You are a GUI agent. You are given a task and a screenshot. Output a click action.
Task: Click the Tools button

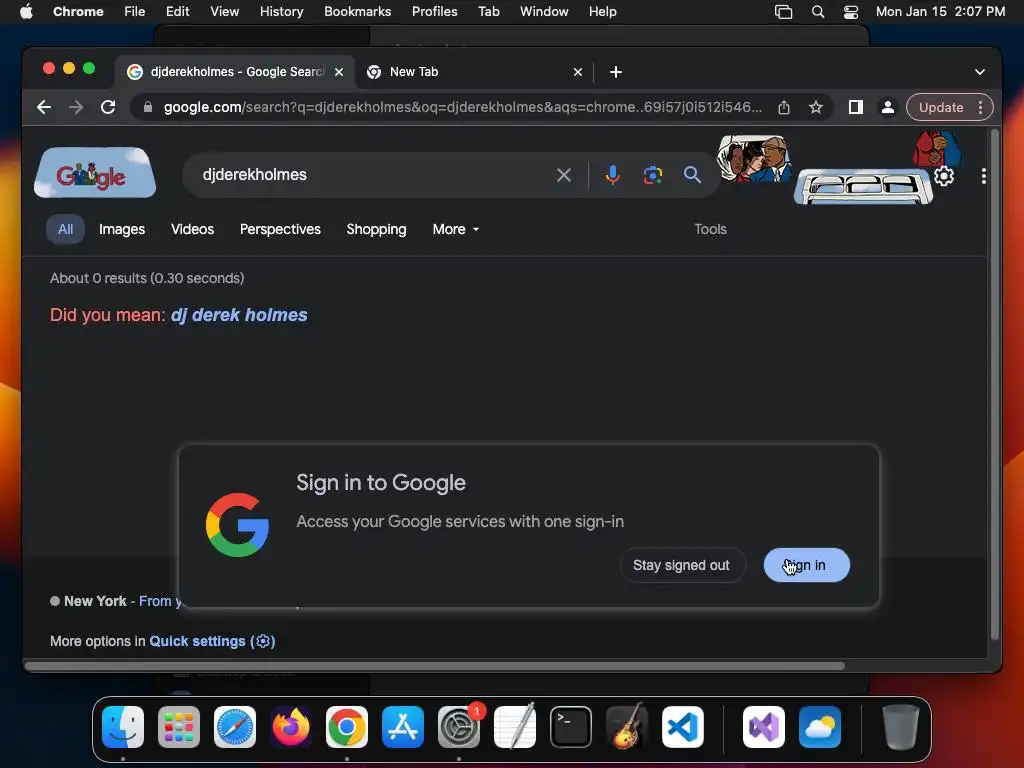click(x=710, y=229)
